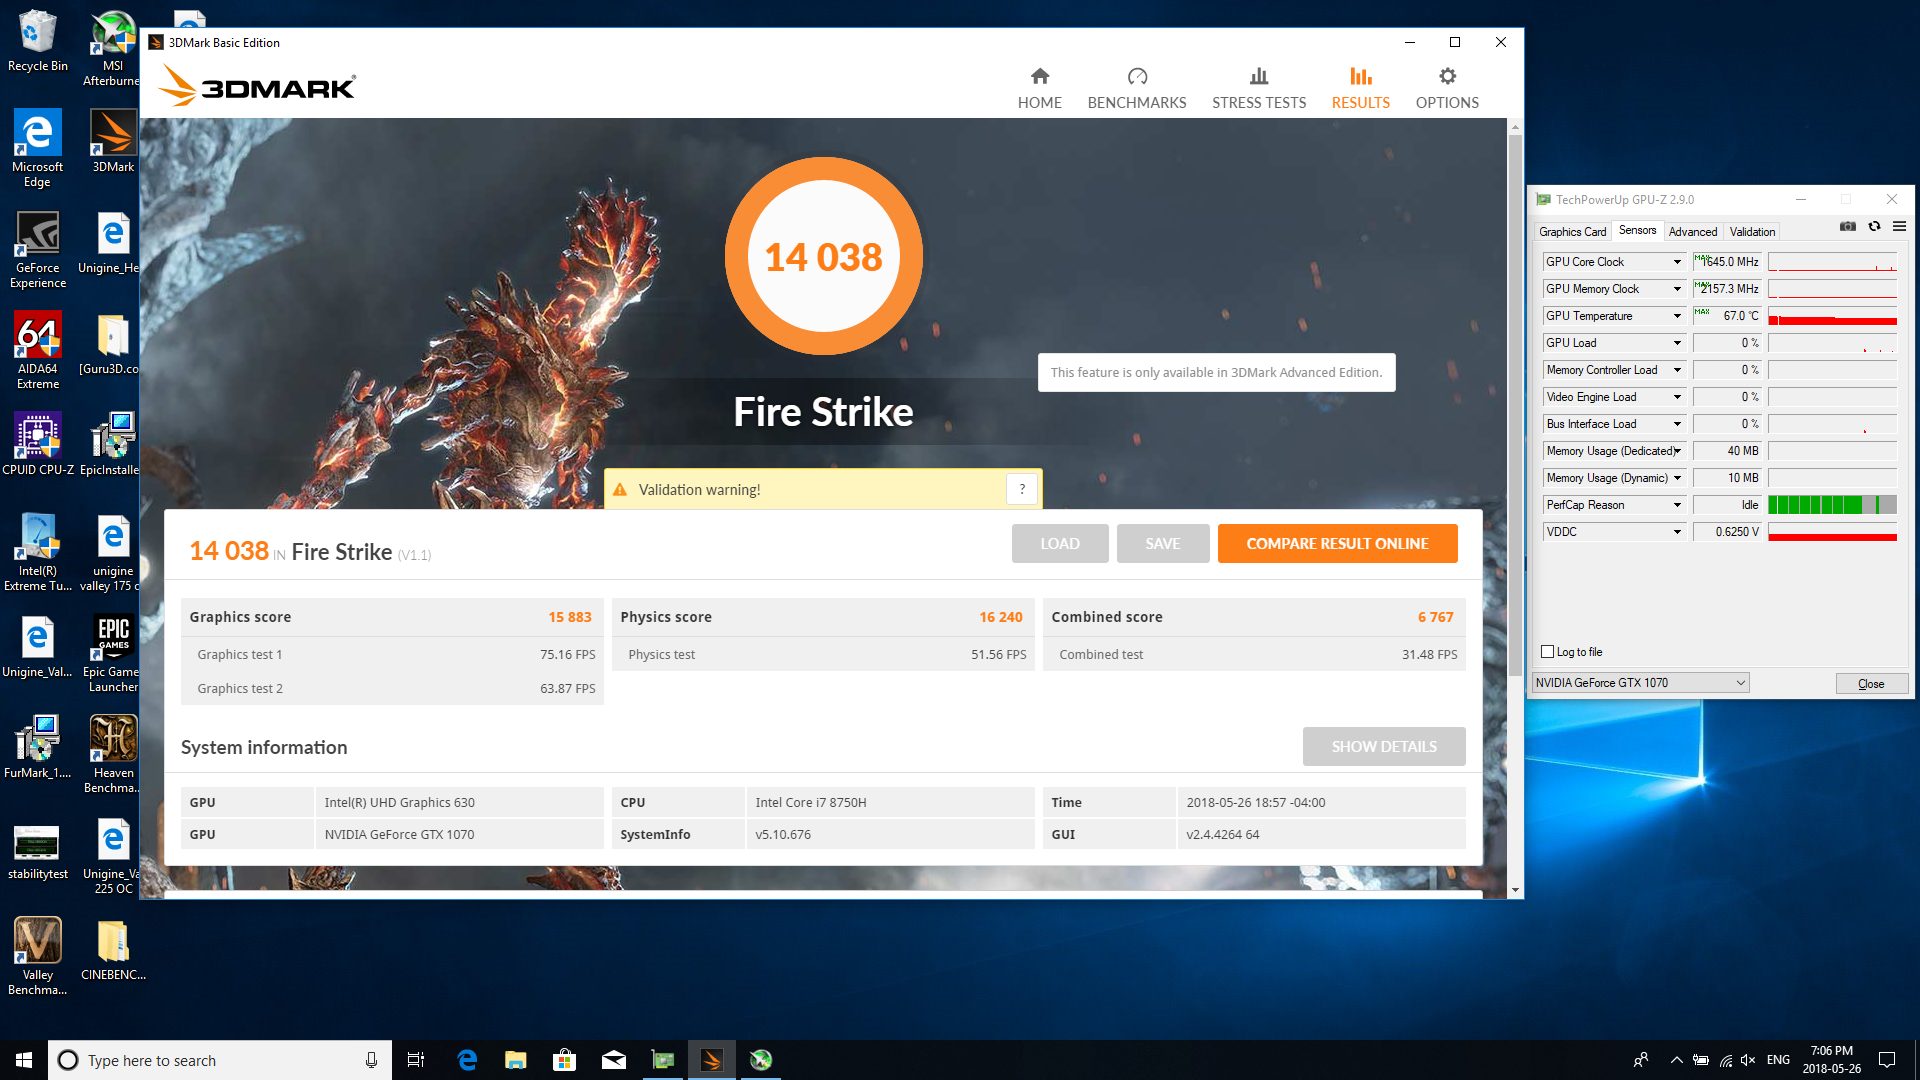1920x1080 pixels.
Task: Launch CPUID CPU-Z desktop icon
Action: (x=37, y=444)
